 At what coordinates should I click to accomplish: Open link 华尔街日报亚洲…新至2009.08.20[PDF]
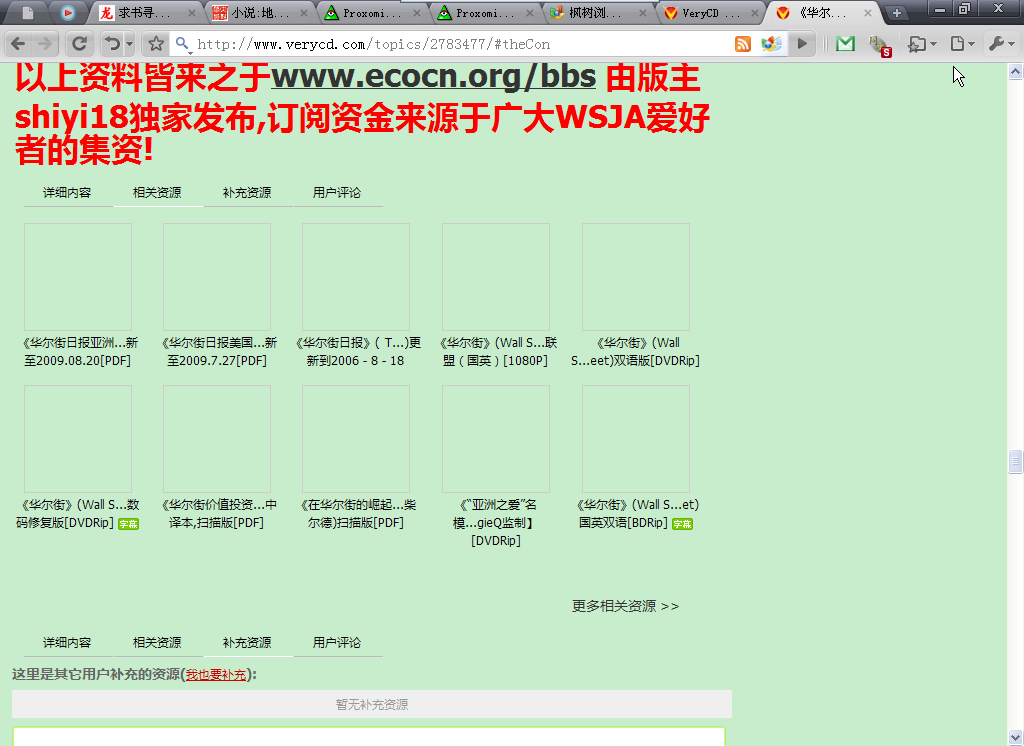pos(78,351)
